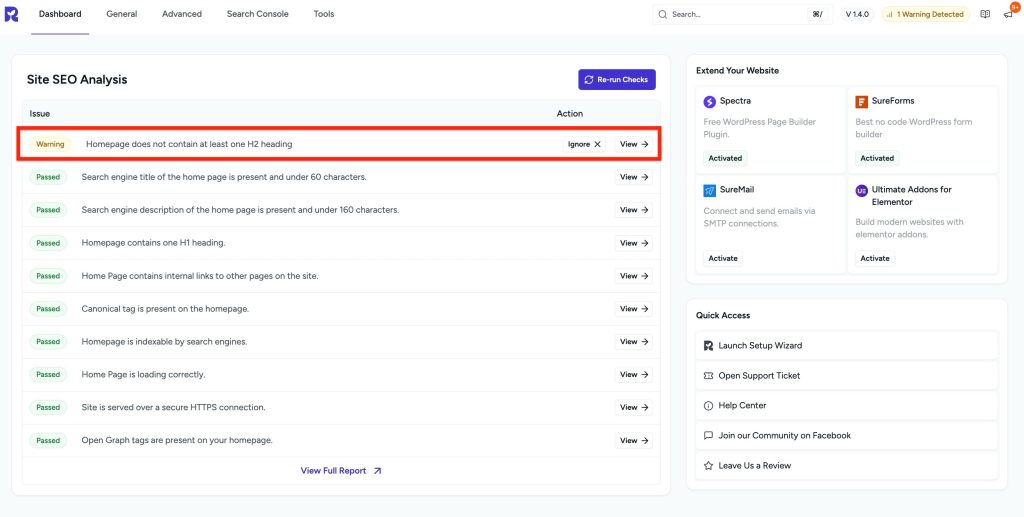Click the SureMail plugin icon
Image resolution: width=1024 pixels, height=517 pixels.
[x=709, y=190]
